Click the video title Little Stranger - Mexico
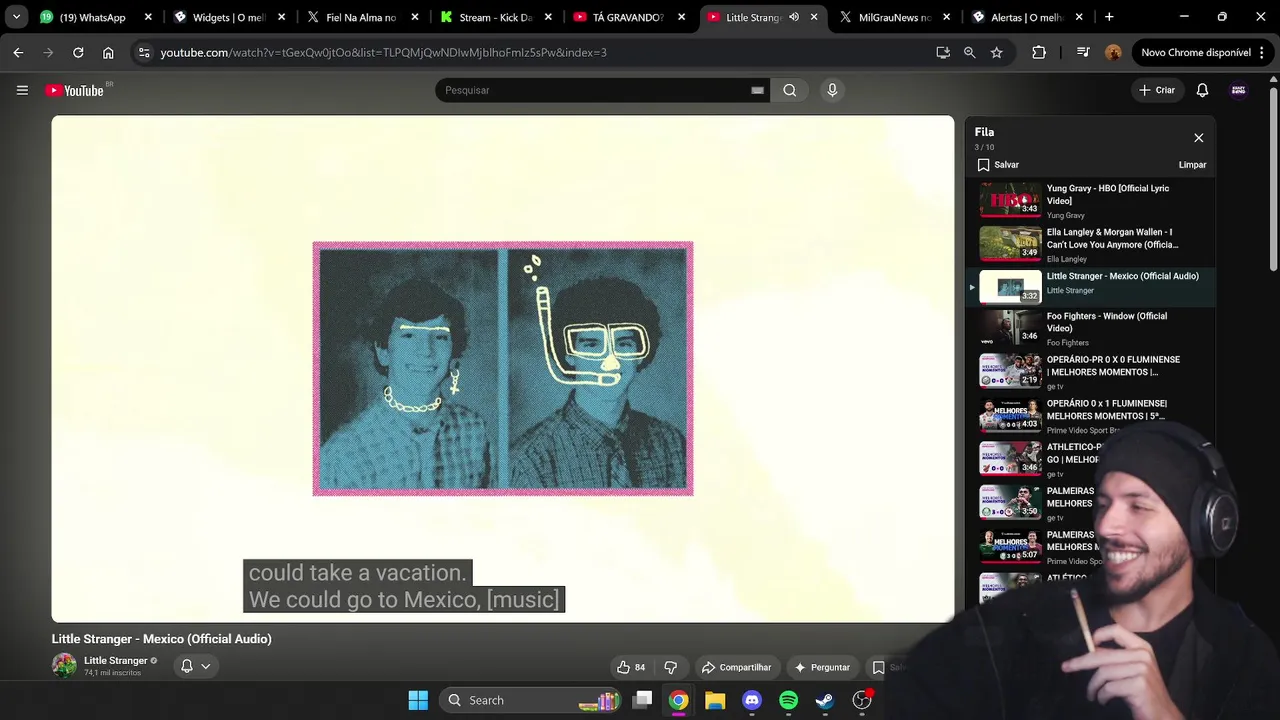Screen dimensions: 1280x720 click(x=161, y=639)
